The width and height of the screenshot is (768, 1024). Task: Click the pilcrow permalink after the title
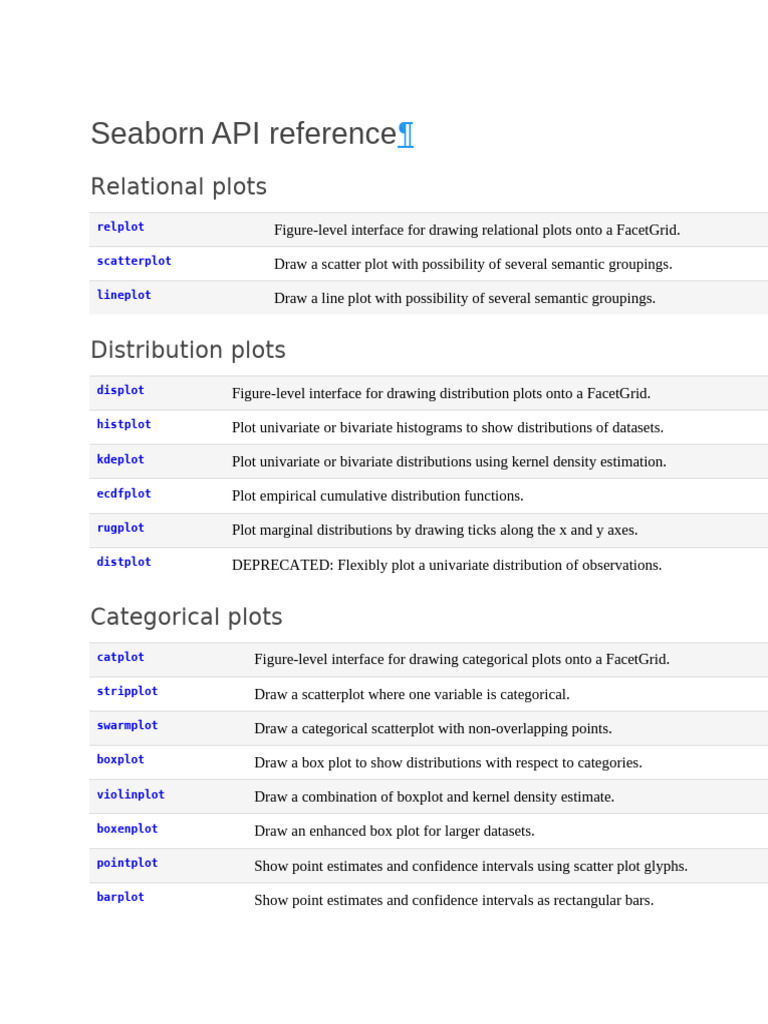(405, 134)
